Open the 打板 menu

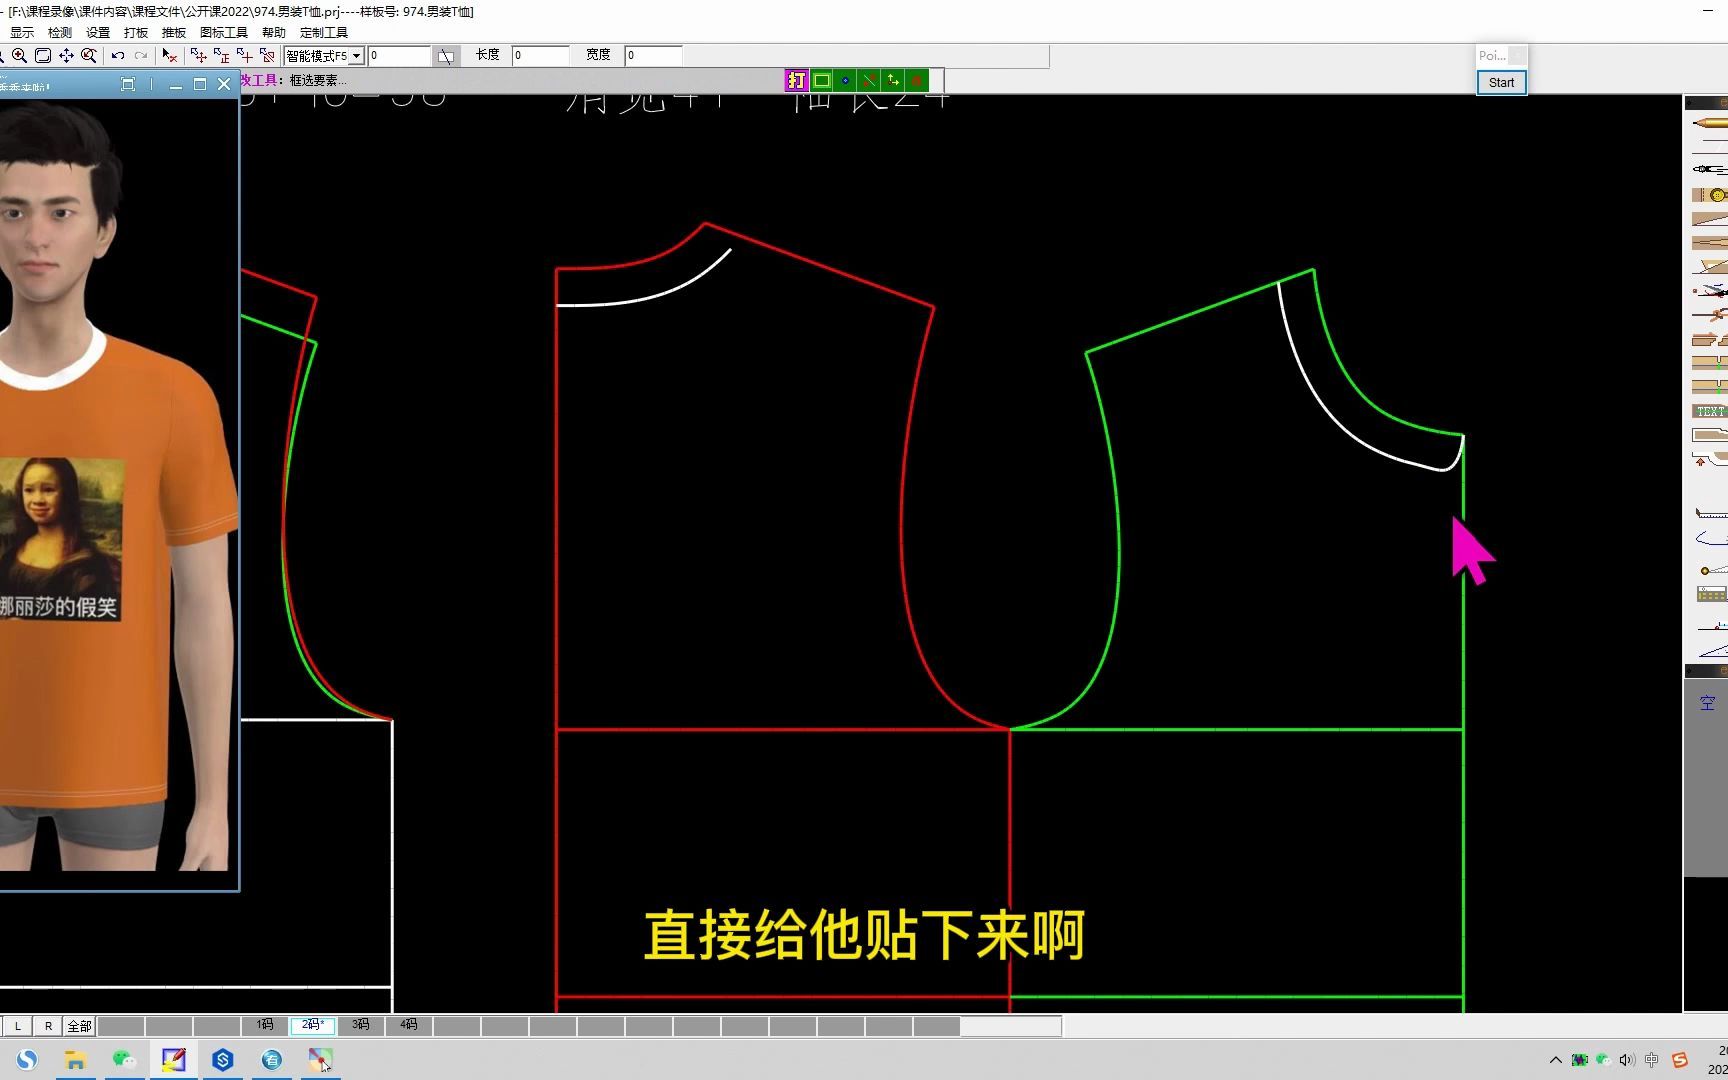point(136,33)
